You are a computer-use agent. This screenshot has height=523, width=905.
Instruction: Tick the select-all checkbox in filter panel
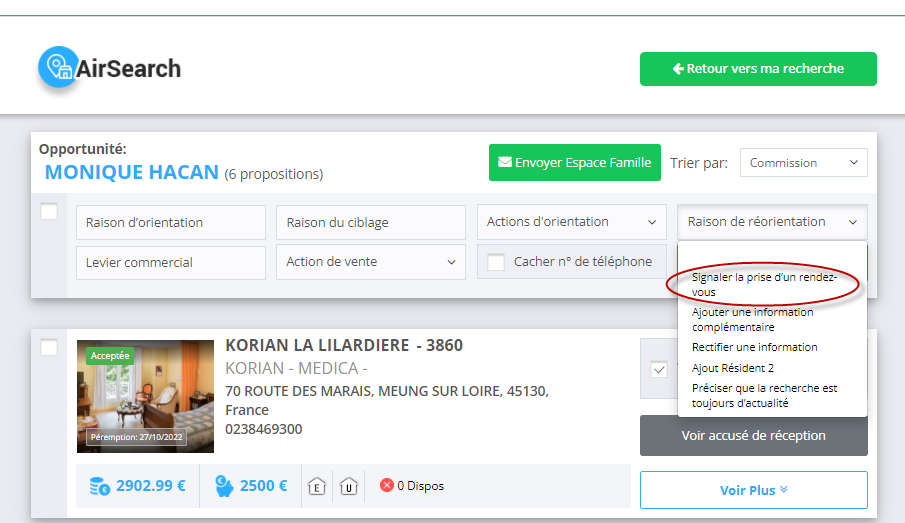(49, 211)
